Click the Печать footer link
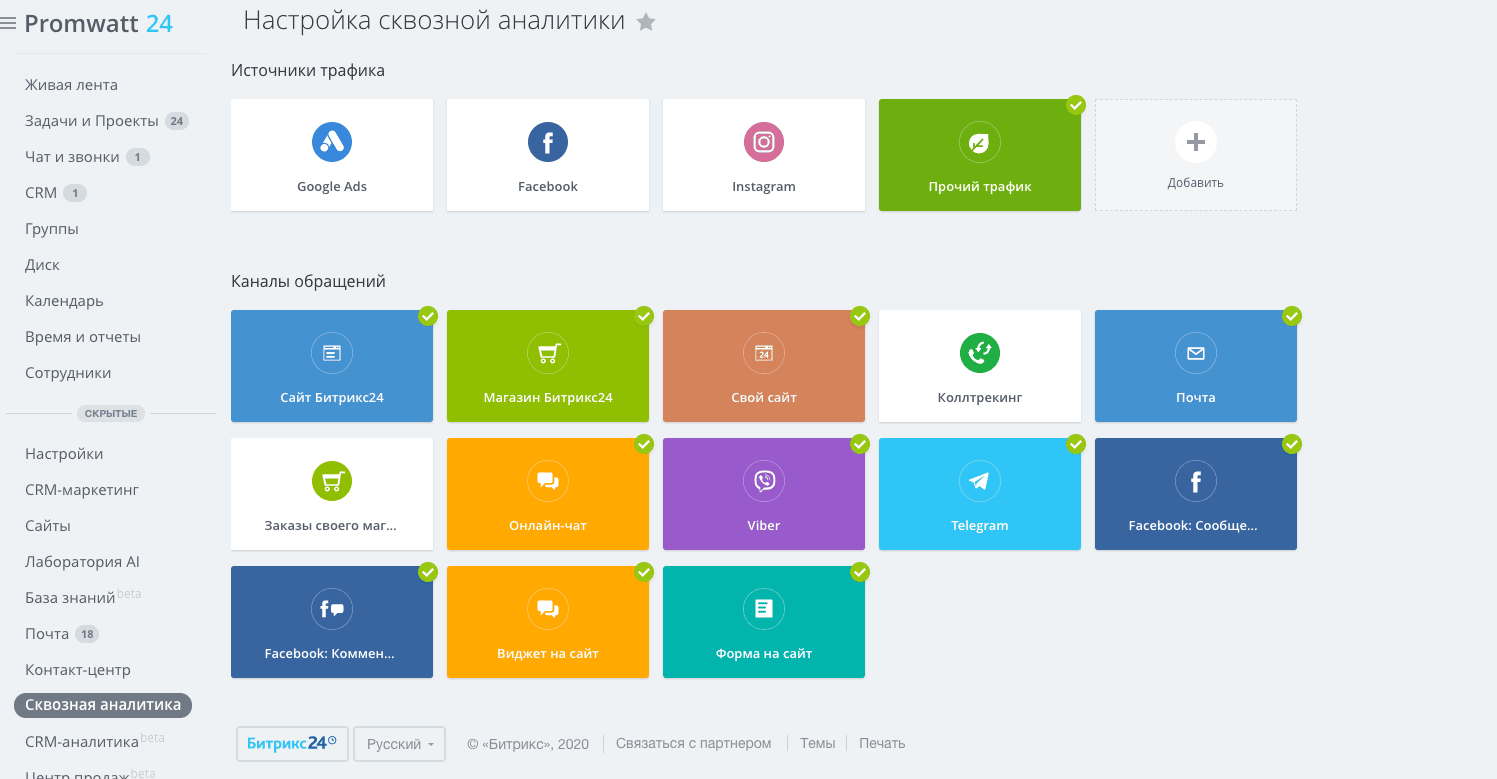1497x779 pixels. click(x=882, y=743)
